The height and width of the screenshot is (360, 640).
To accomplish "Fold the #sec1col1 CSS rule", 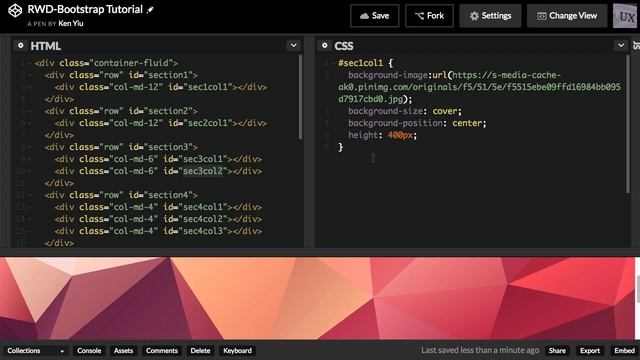I will [x=333, y=63].
